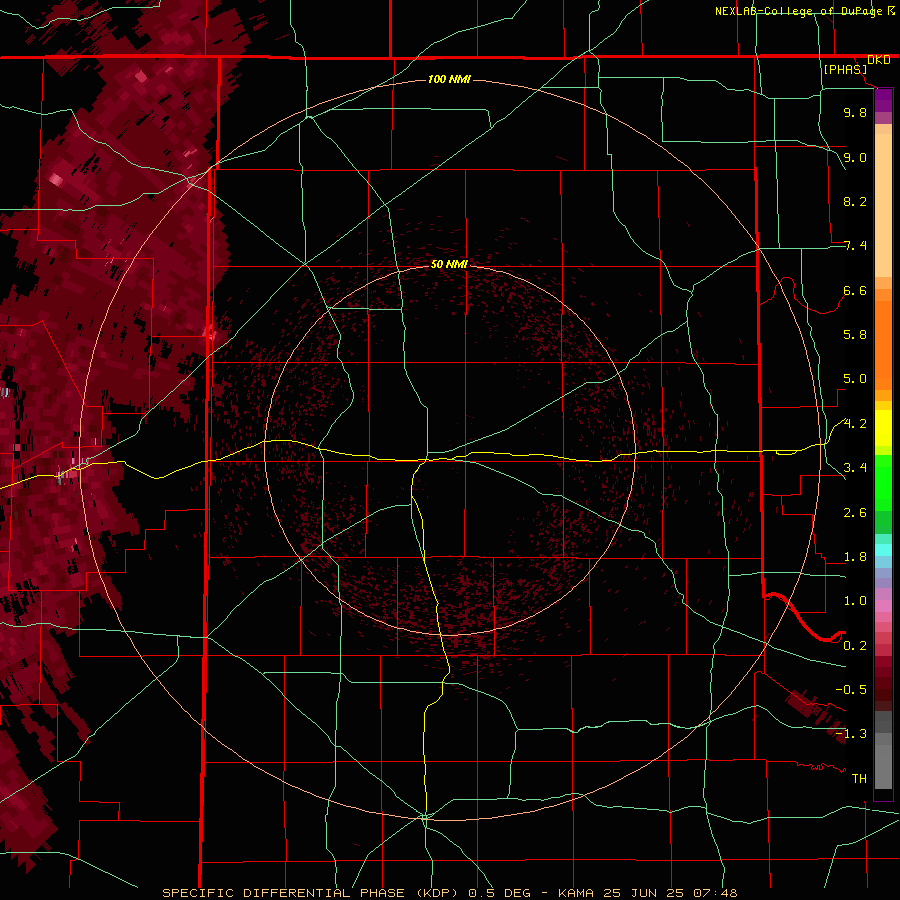Click the "-0.5" scale value
Screen dimensions: 900x900
pos(851,689)
